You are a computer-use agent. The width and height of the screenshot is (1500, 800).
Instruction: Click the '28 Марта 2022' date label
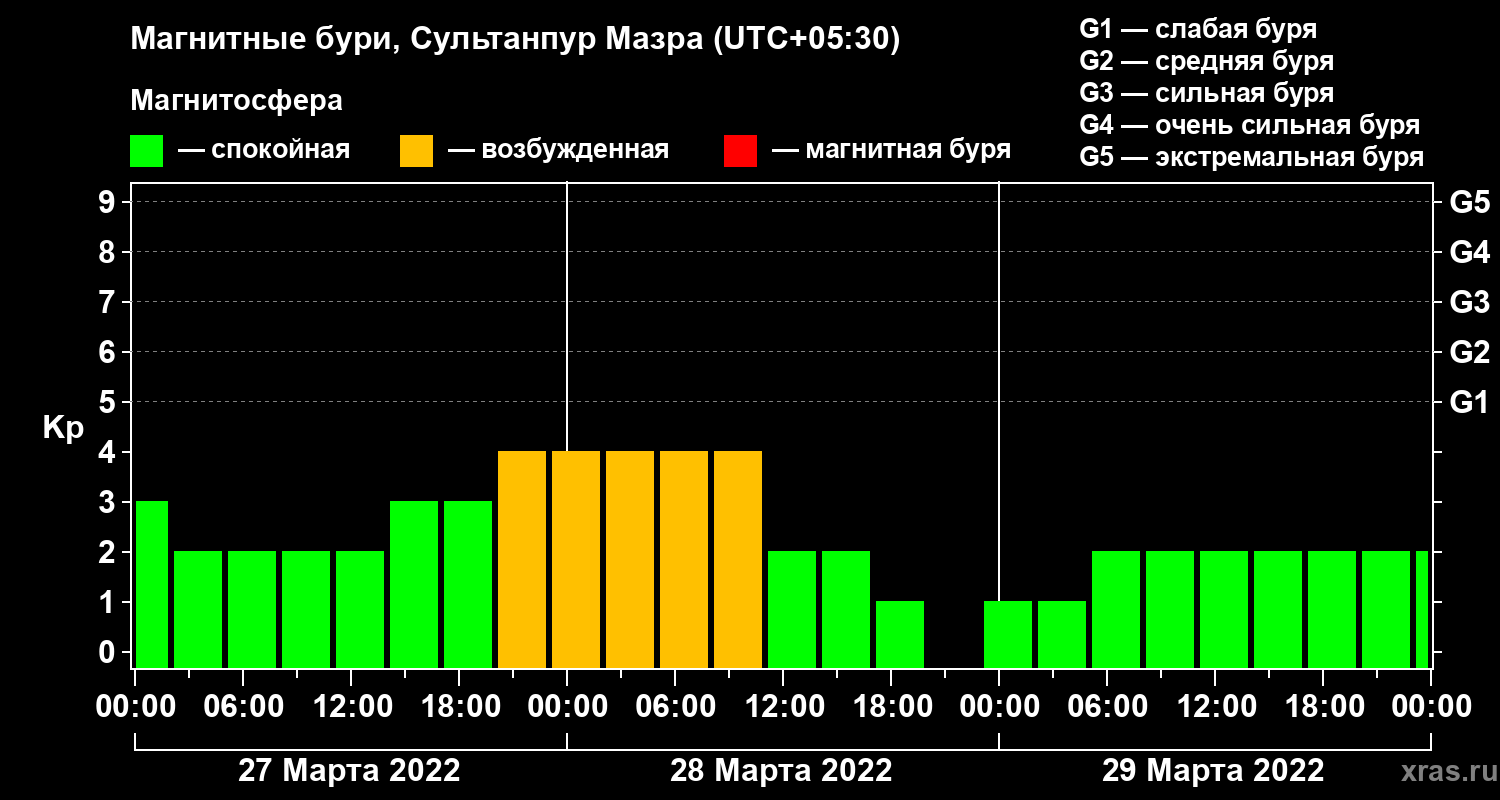click(781, 771)
